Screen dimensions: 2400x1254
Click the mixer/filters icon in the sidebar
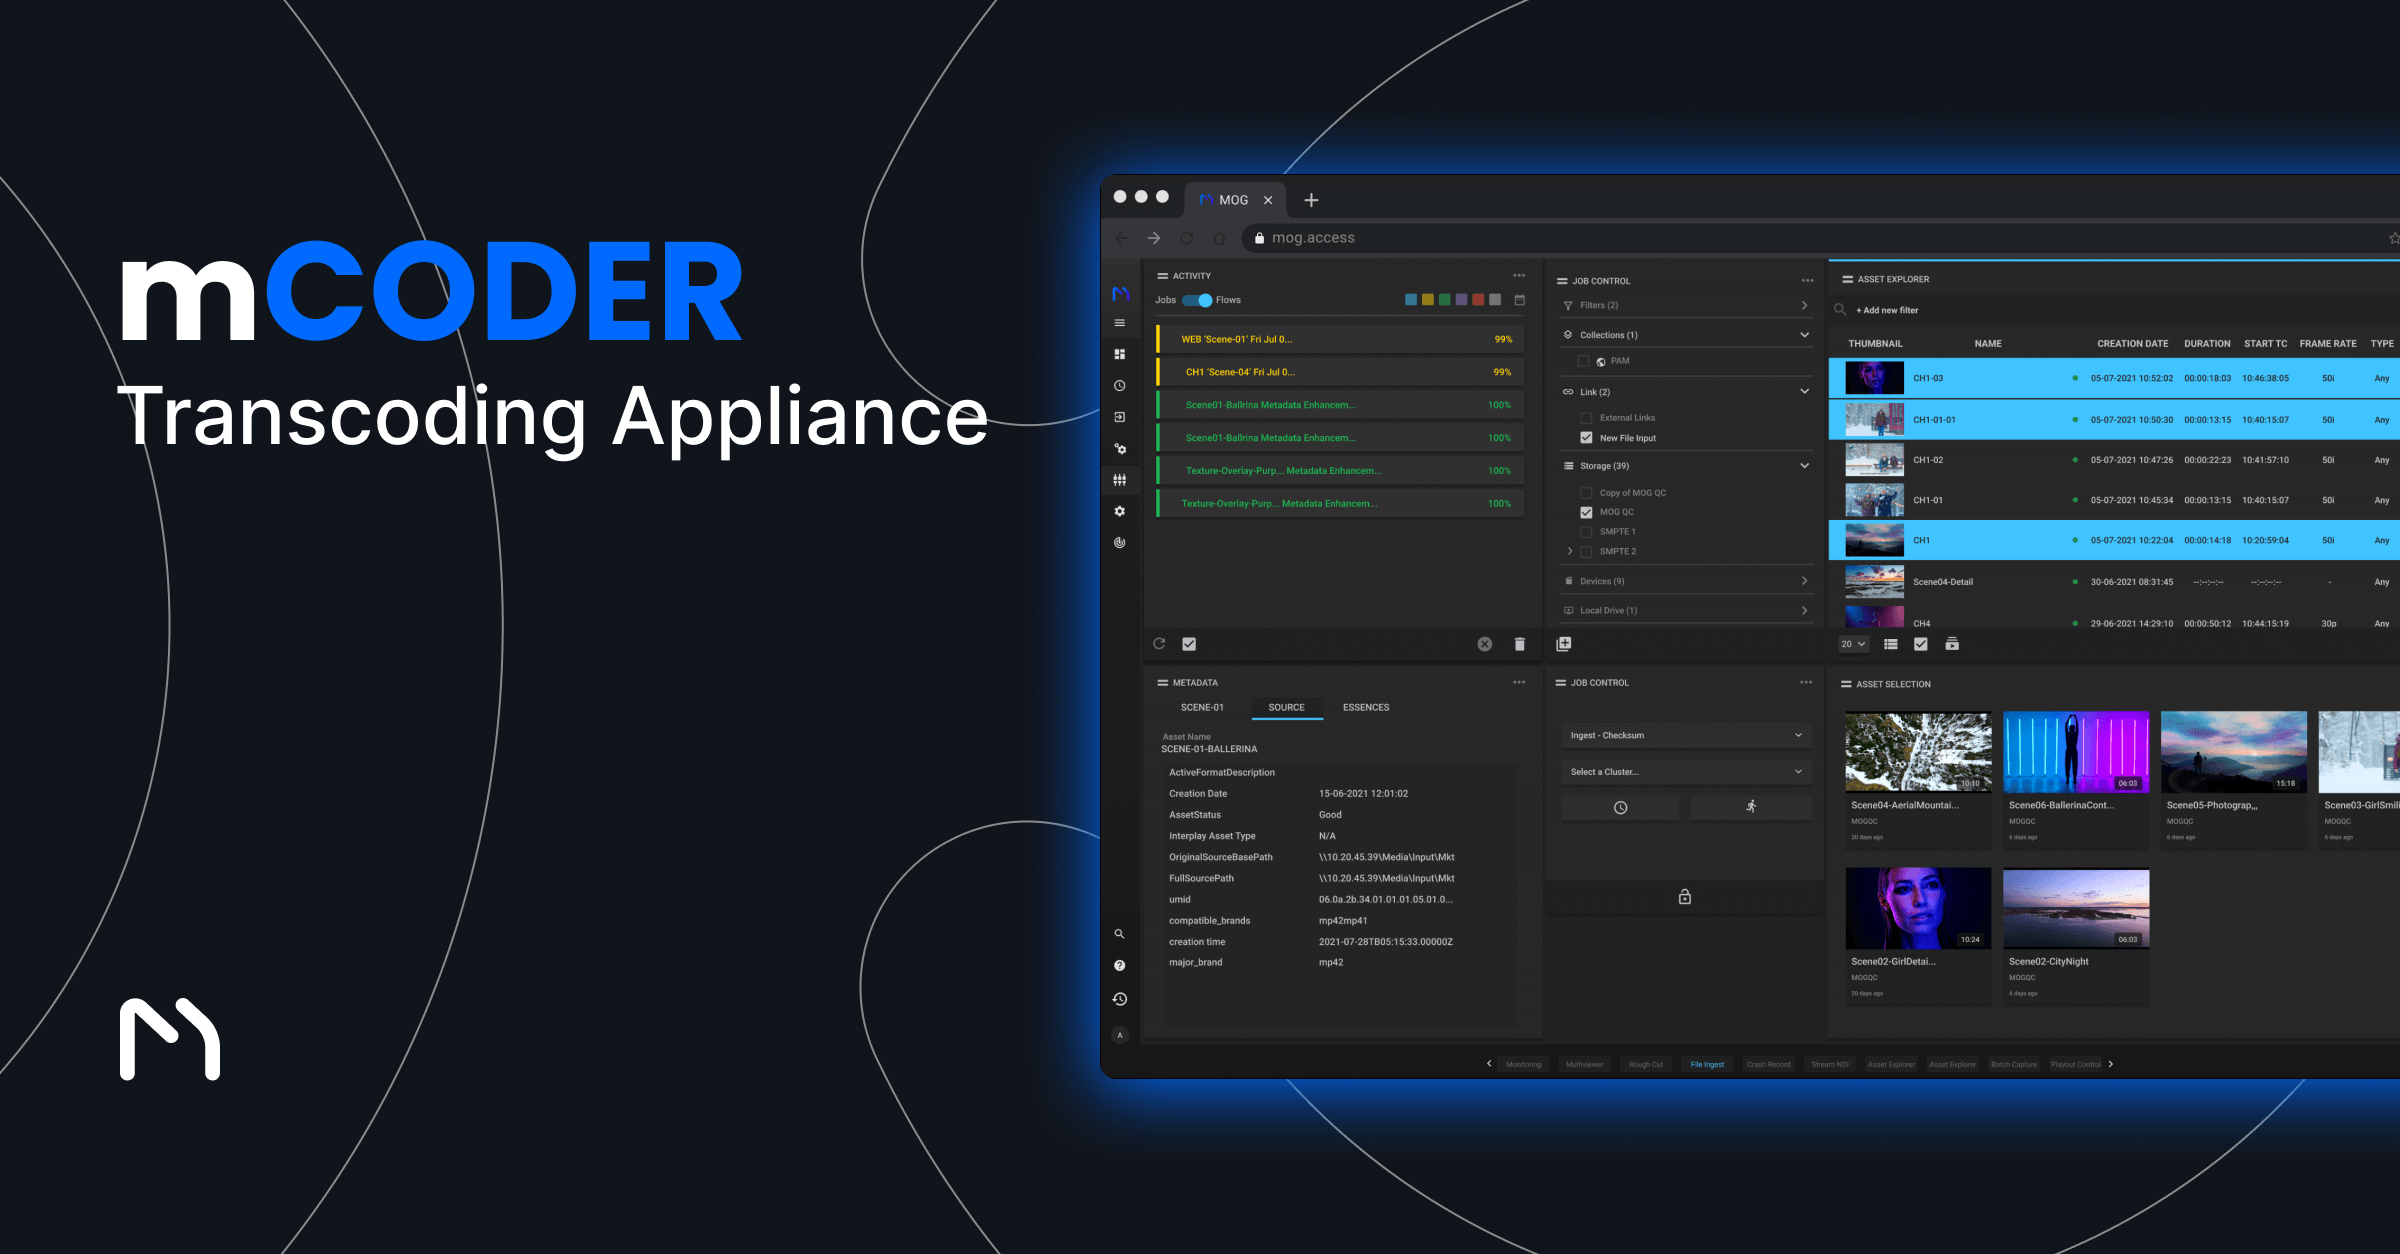1120,480
